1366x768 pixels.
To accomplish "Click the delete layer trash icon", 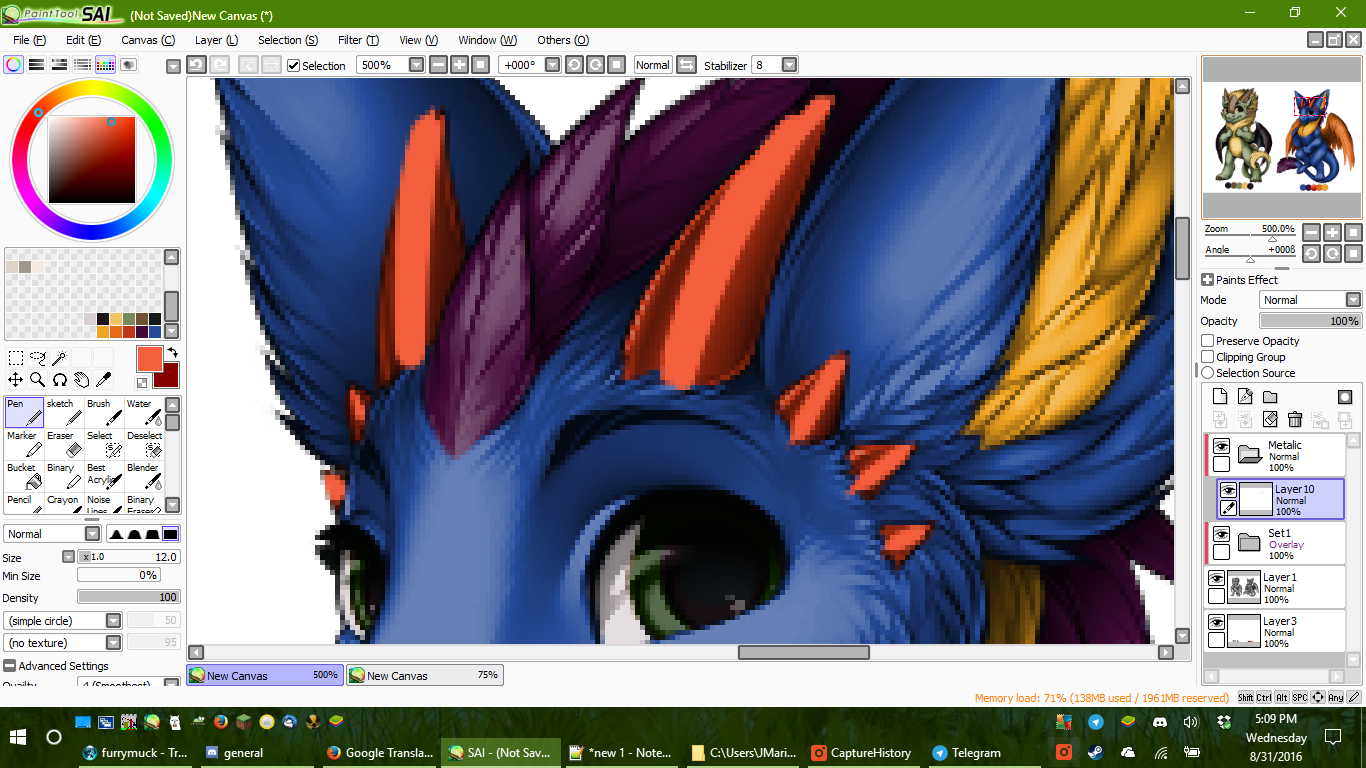I will [1295, 419].
